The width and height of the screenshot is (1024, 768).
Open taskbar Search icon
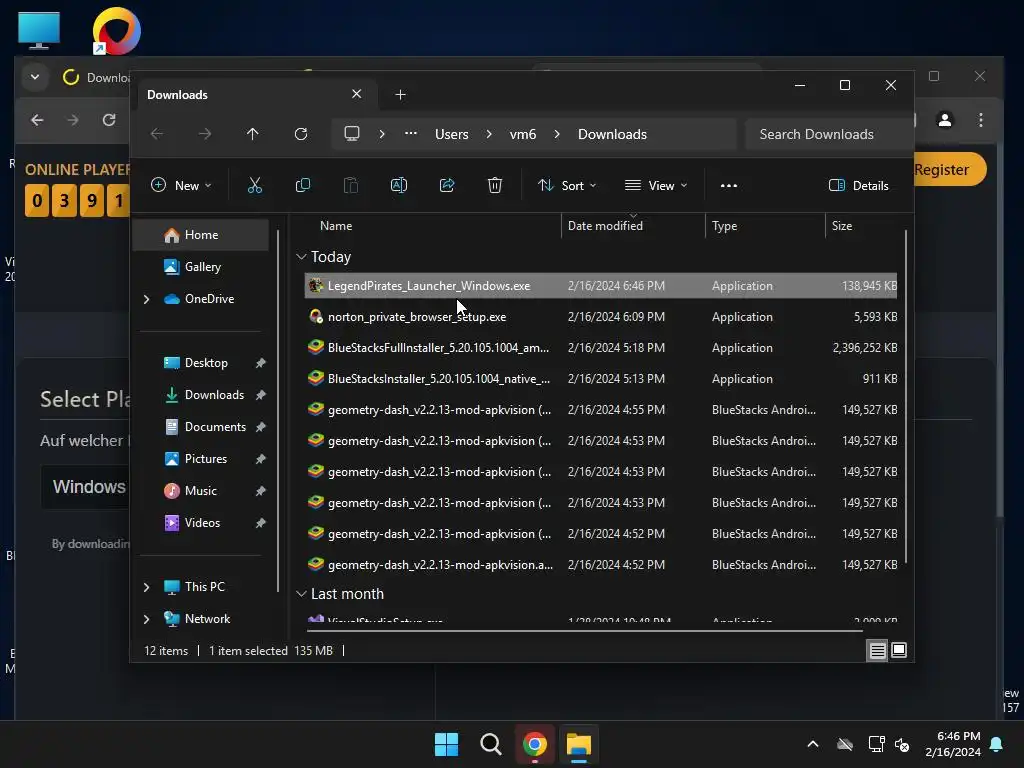pos(490,744)
